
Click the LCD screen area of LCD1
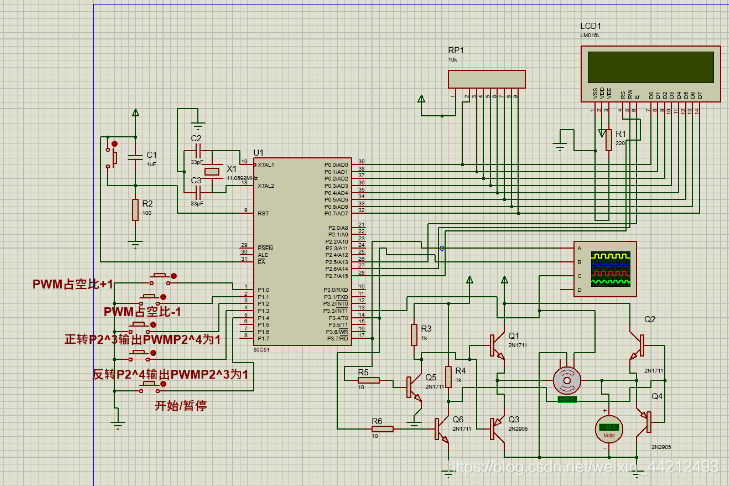coord(650,67)
